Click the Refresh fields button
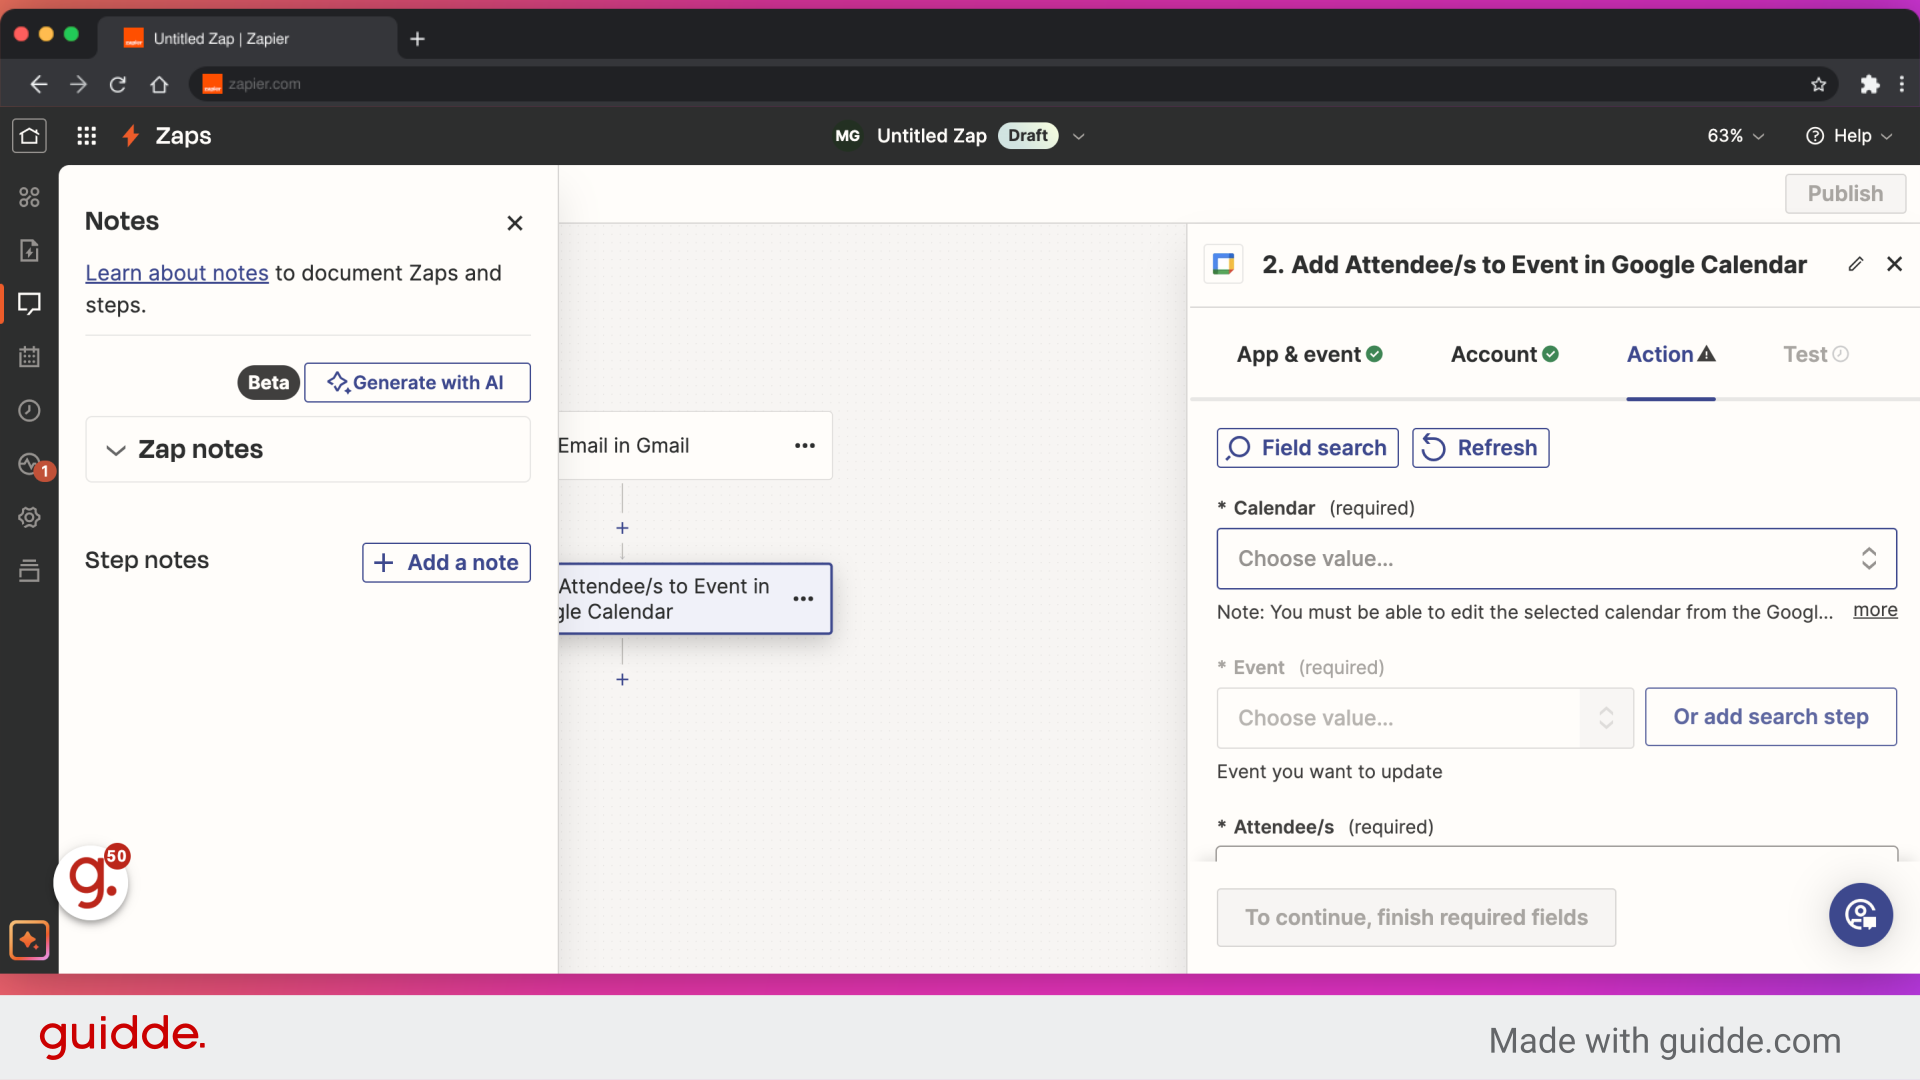 click(1481, 448)
